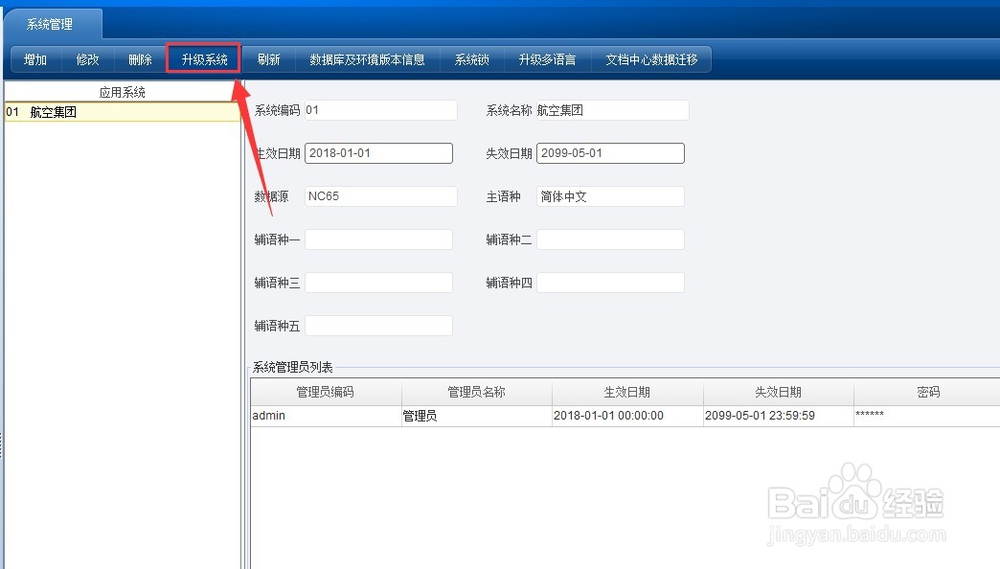Image resolution: width=1000 pixels, height=569 pixels.
Task: Click the 生效日期 table column header
Action: point(628,392)
